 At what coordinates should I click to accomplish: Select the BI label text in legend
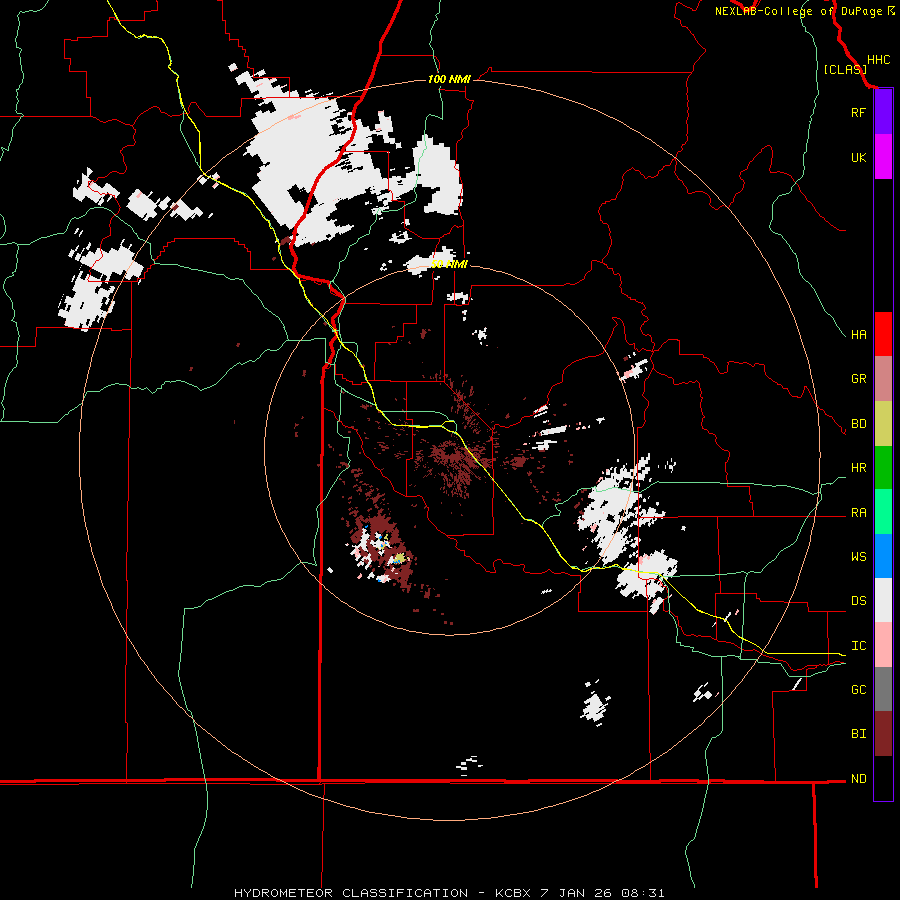click(x=858, y=734)
